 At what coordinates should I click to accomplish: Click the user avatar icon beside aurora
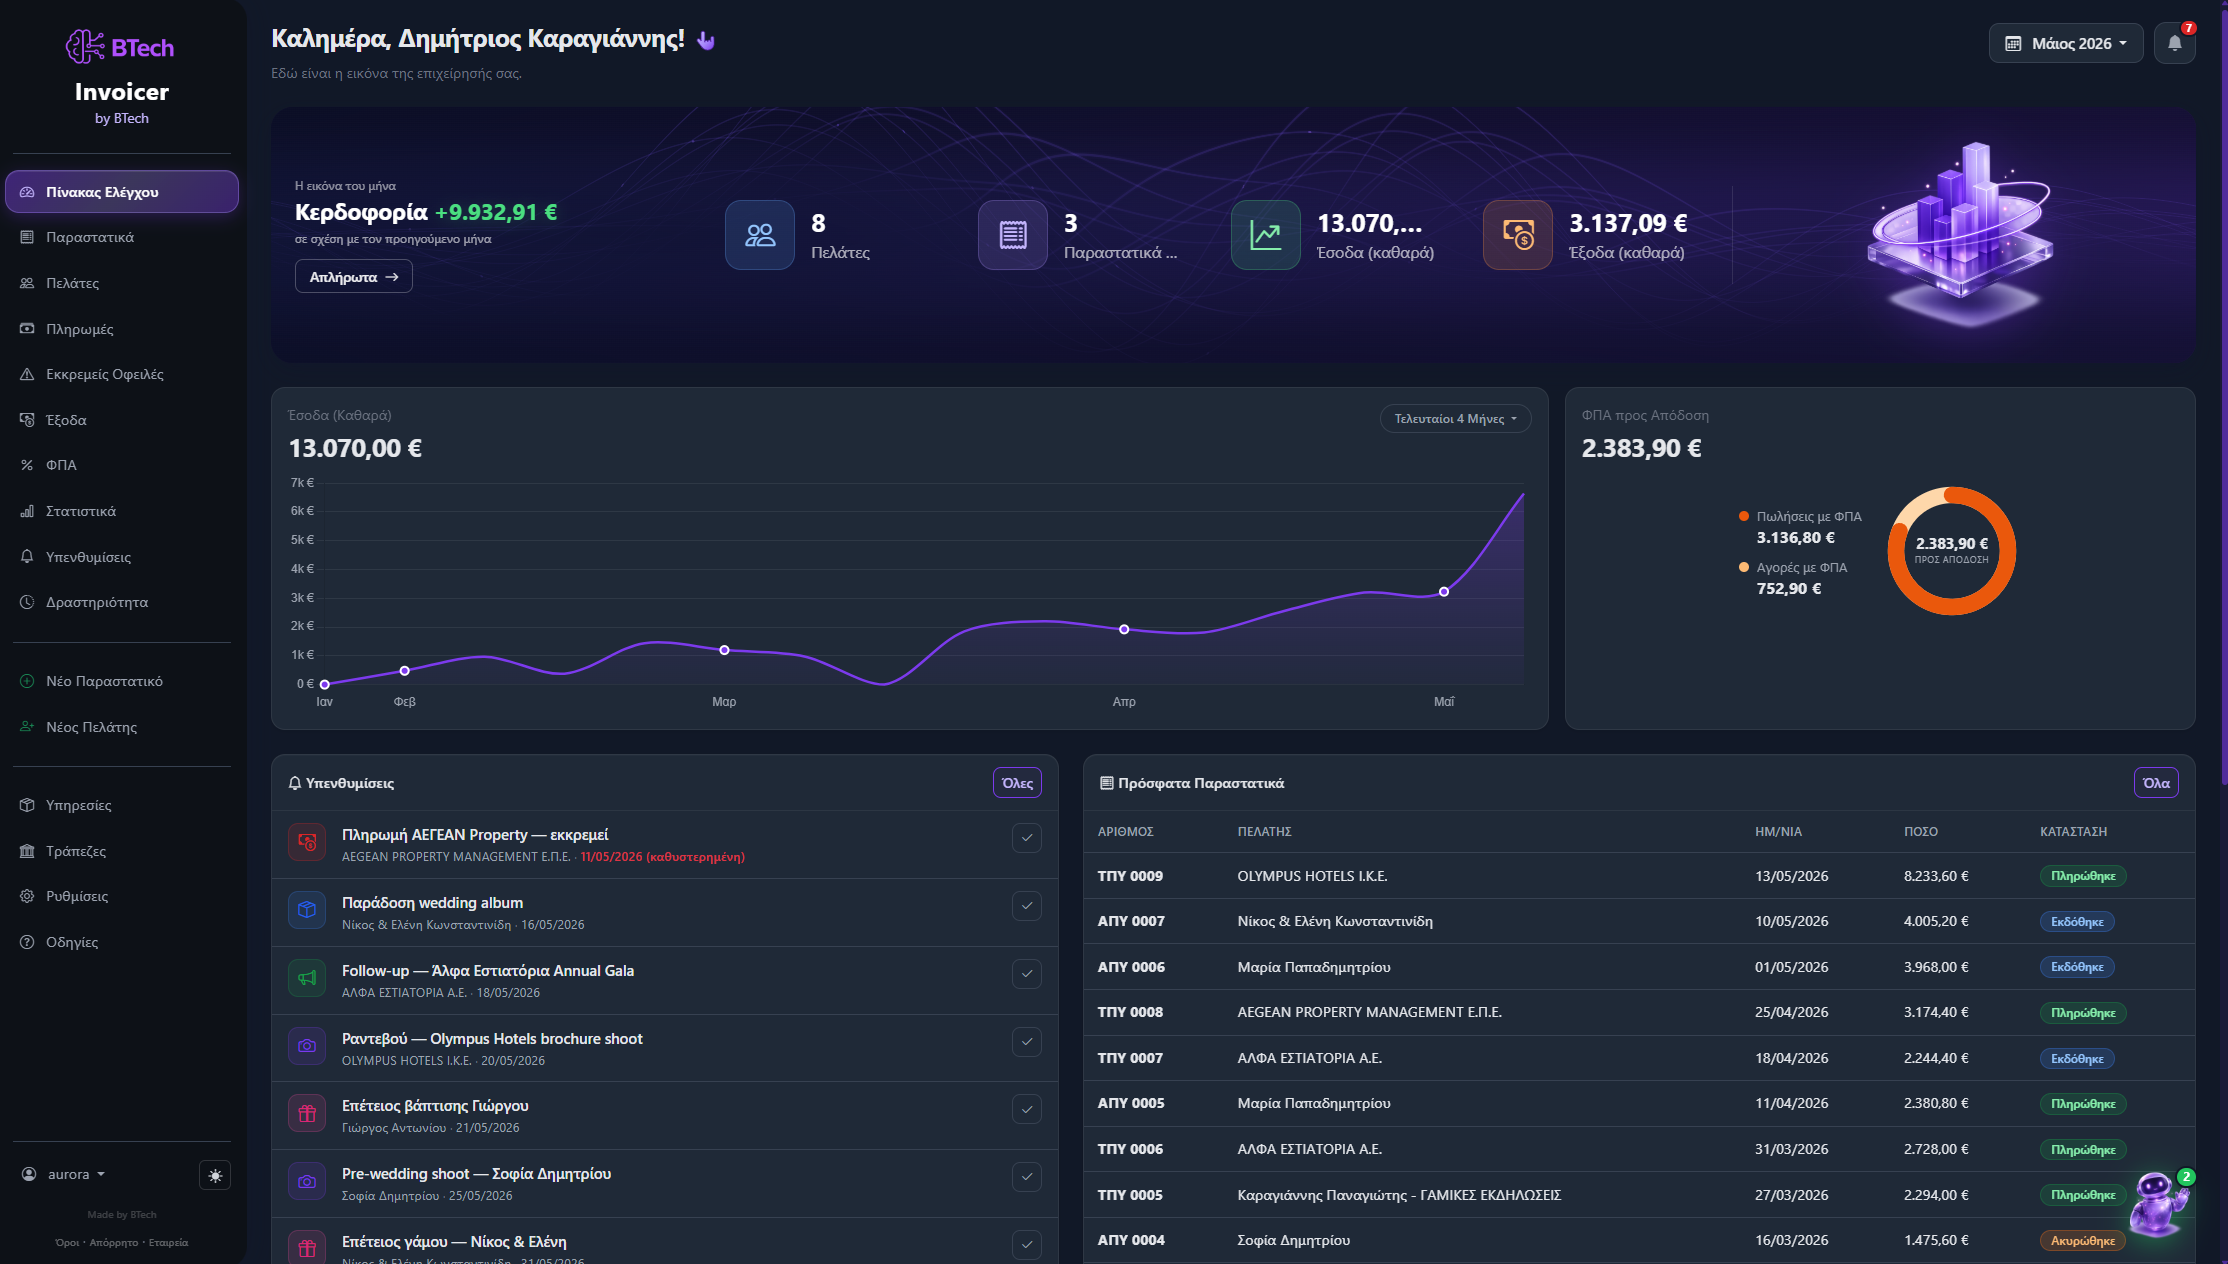coord(29,1174)
